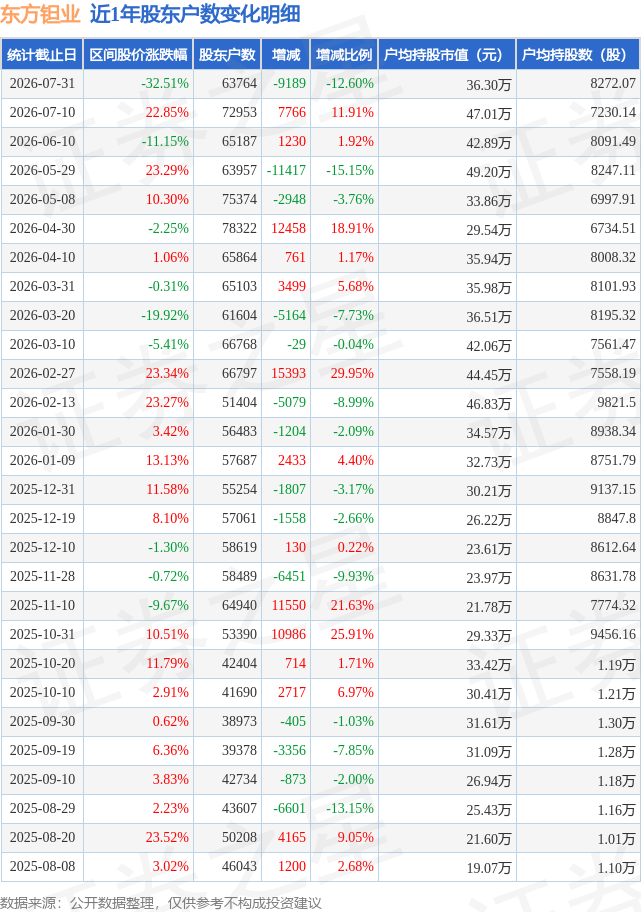
Task: Click the 户均持股数（股） column header
Action: click(x=578, y=55)
